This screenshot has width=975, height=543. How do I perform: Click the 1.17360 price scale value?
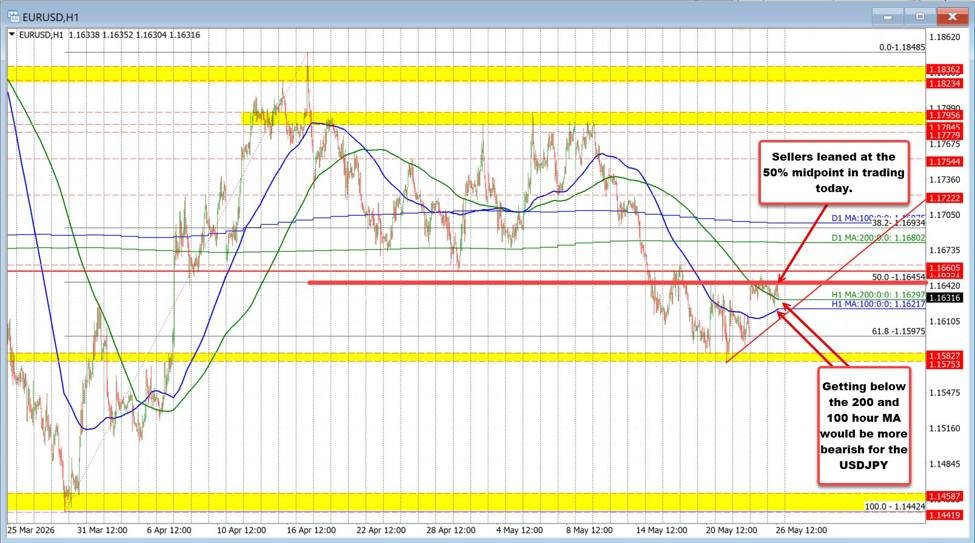pos(945,180)
